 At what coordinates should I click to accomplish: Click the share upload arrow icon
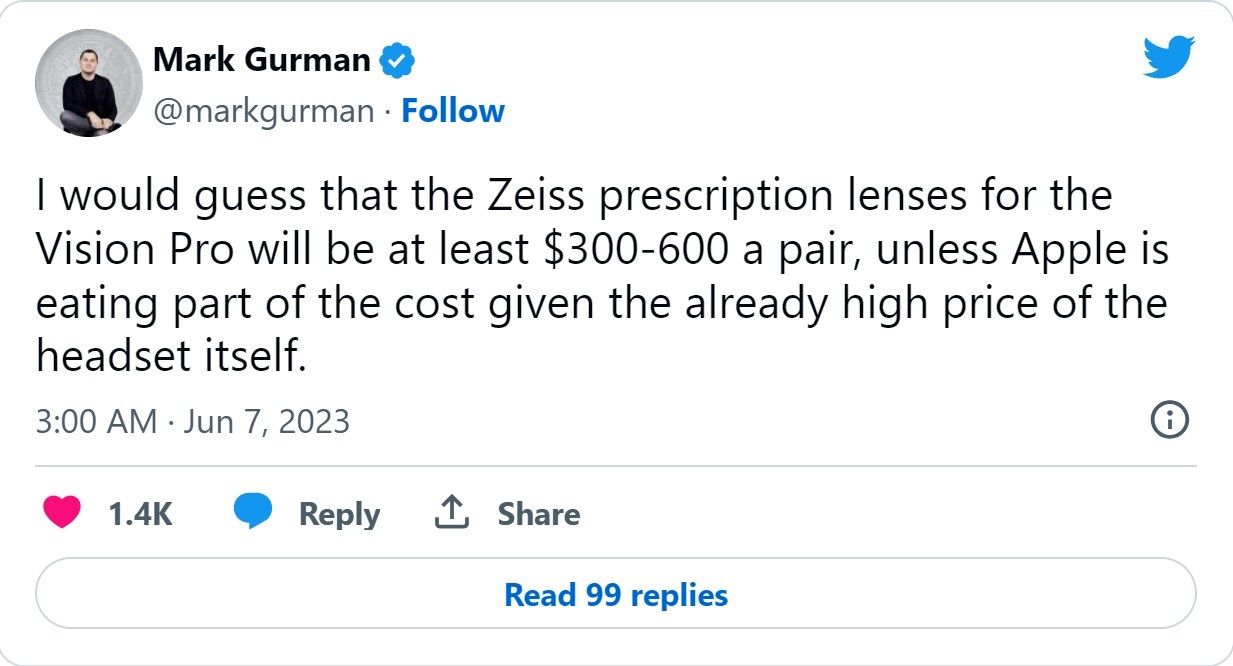tap(451, 513)
